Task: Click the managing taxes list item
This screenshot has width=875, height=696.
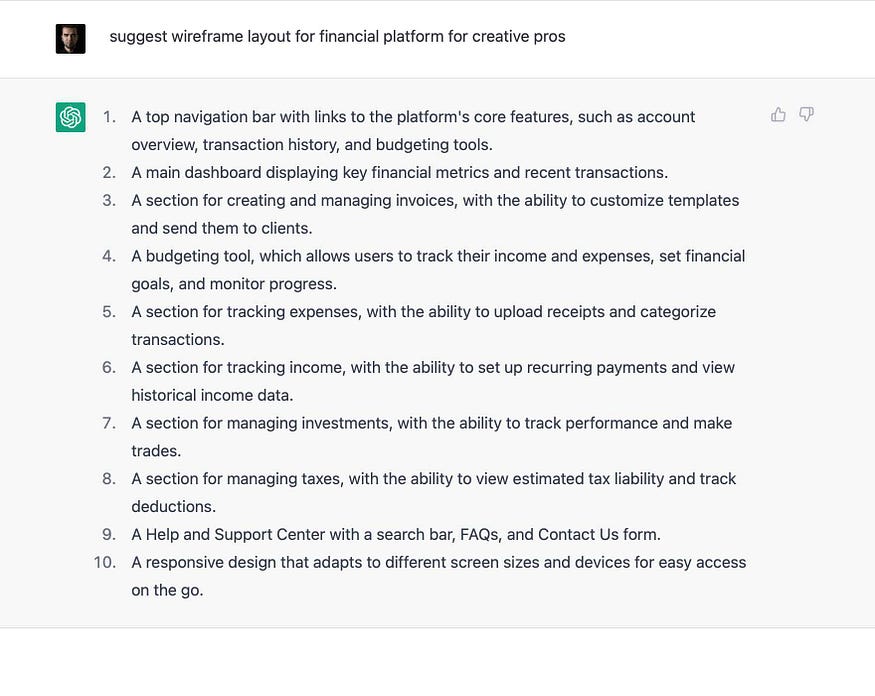Action: [x=434, y=493]
